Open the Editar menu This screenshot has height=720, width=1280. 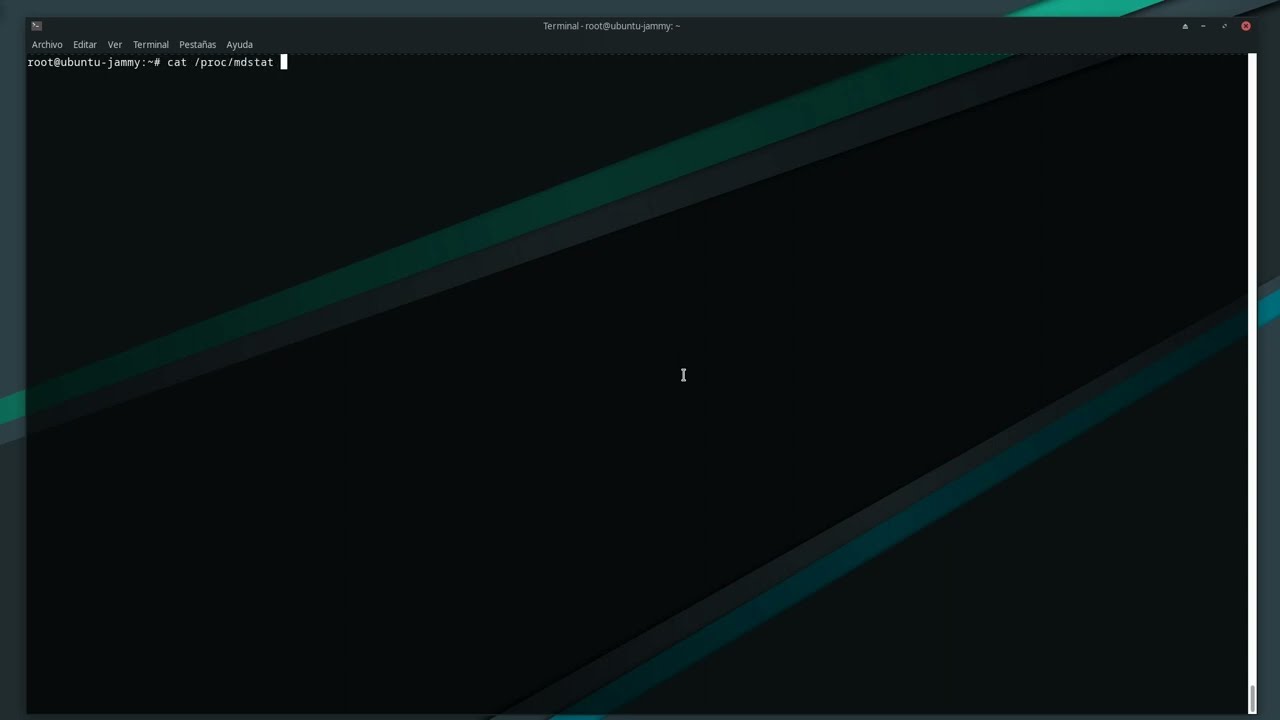(85, 44)
